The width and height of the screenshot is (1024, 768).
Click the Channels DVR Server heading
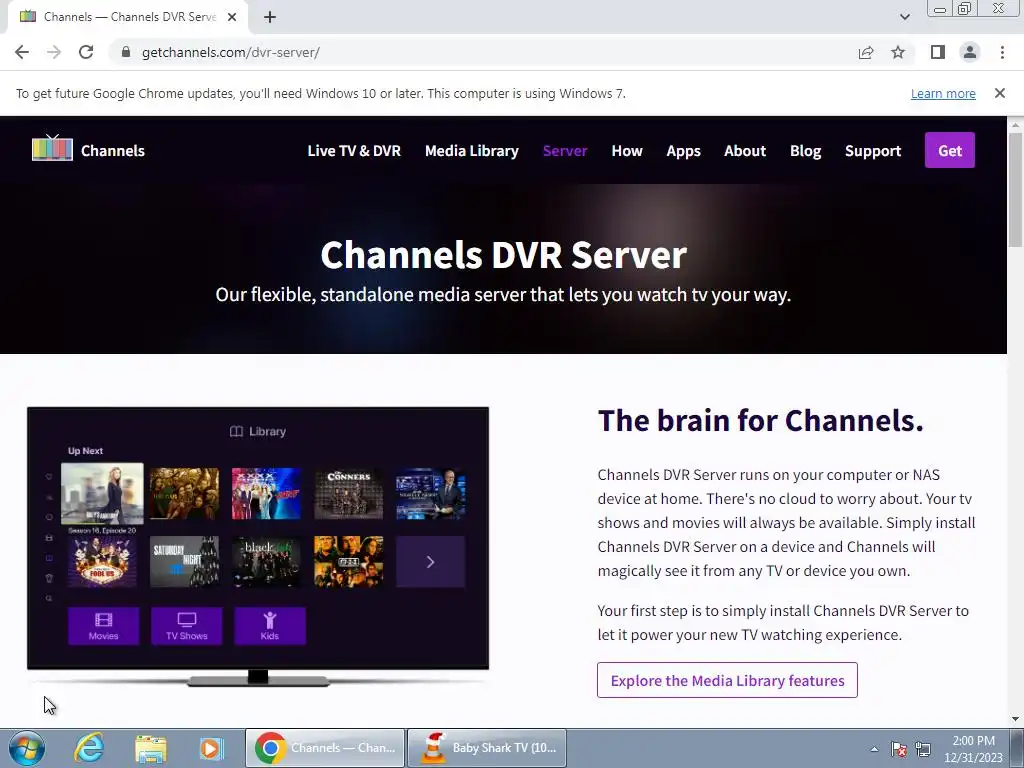pyautogui.click(x=504, y=255)
